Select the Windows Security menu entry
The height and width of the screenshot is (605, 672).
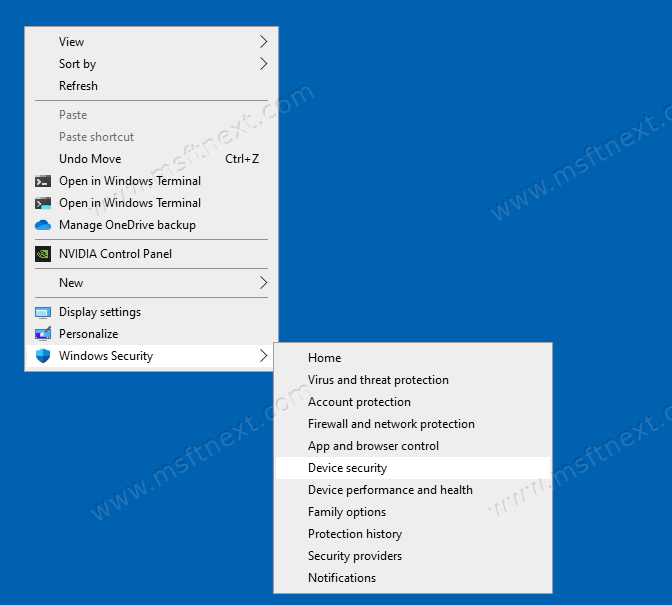[x=151, y=356]
